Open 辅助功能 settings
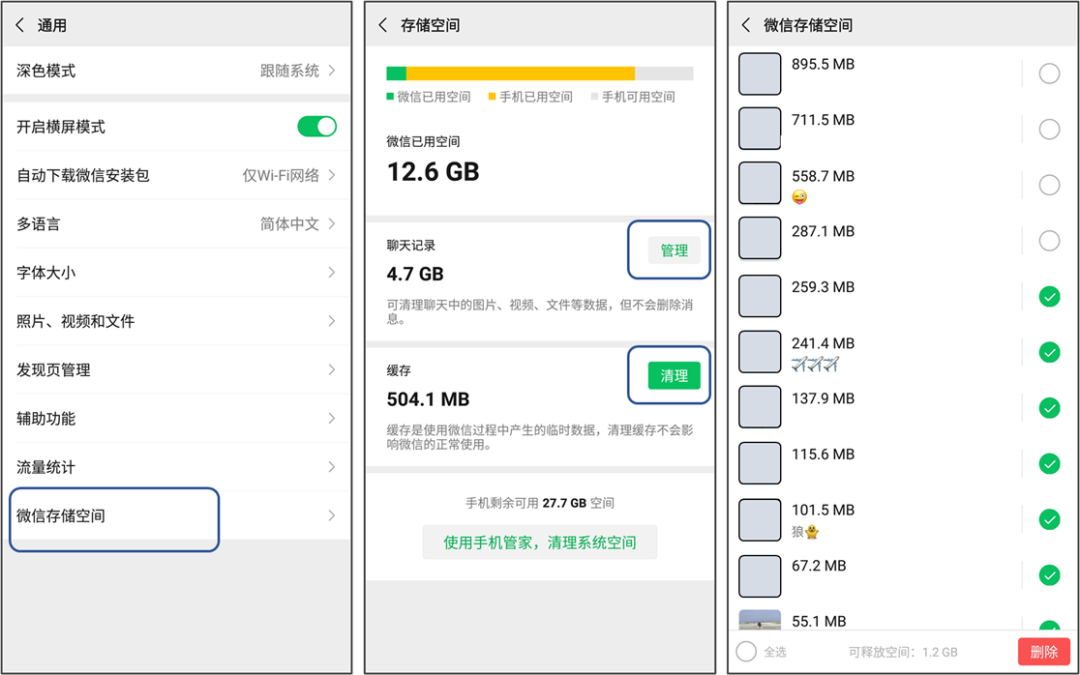The image size is (1080, 675). 177,418
